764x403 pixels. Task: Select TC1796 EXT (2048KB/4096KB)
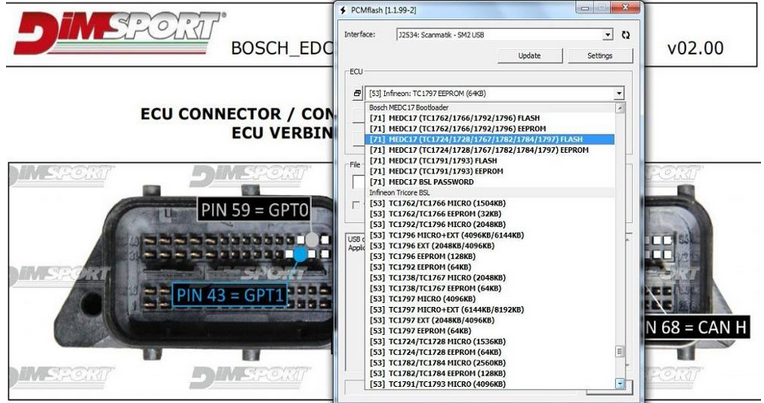[489, 246]
